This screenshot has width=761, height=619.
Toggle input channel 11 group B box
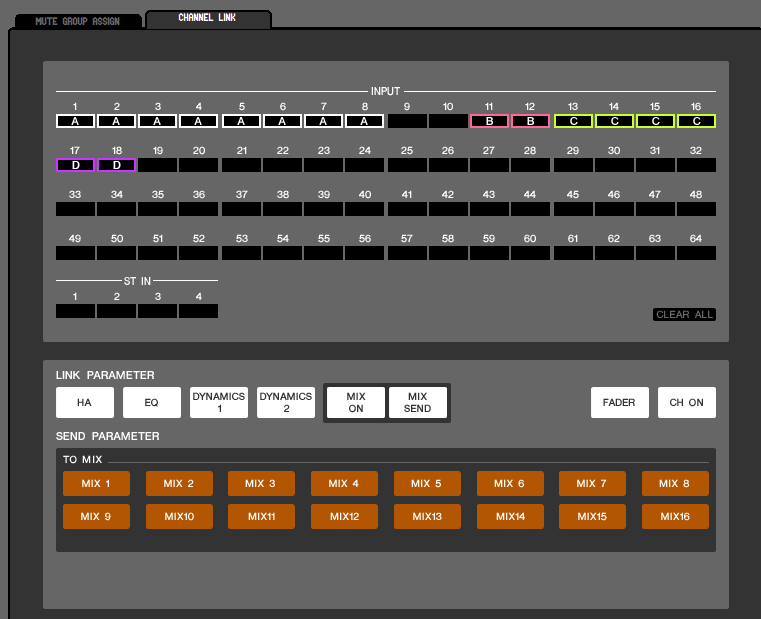tap(489, 121)
